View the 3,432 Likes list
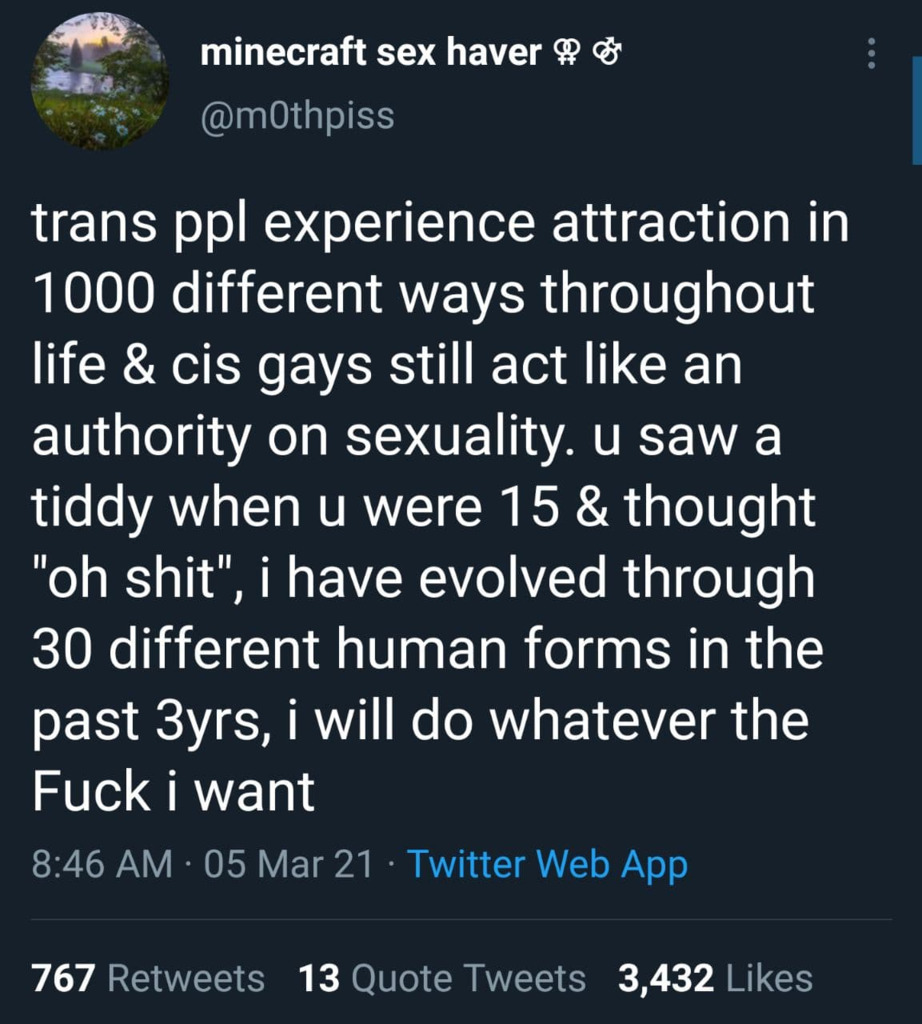 715,978
